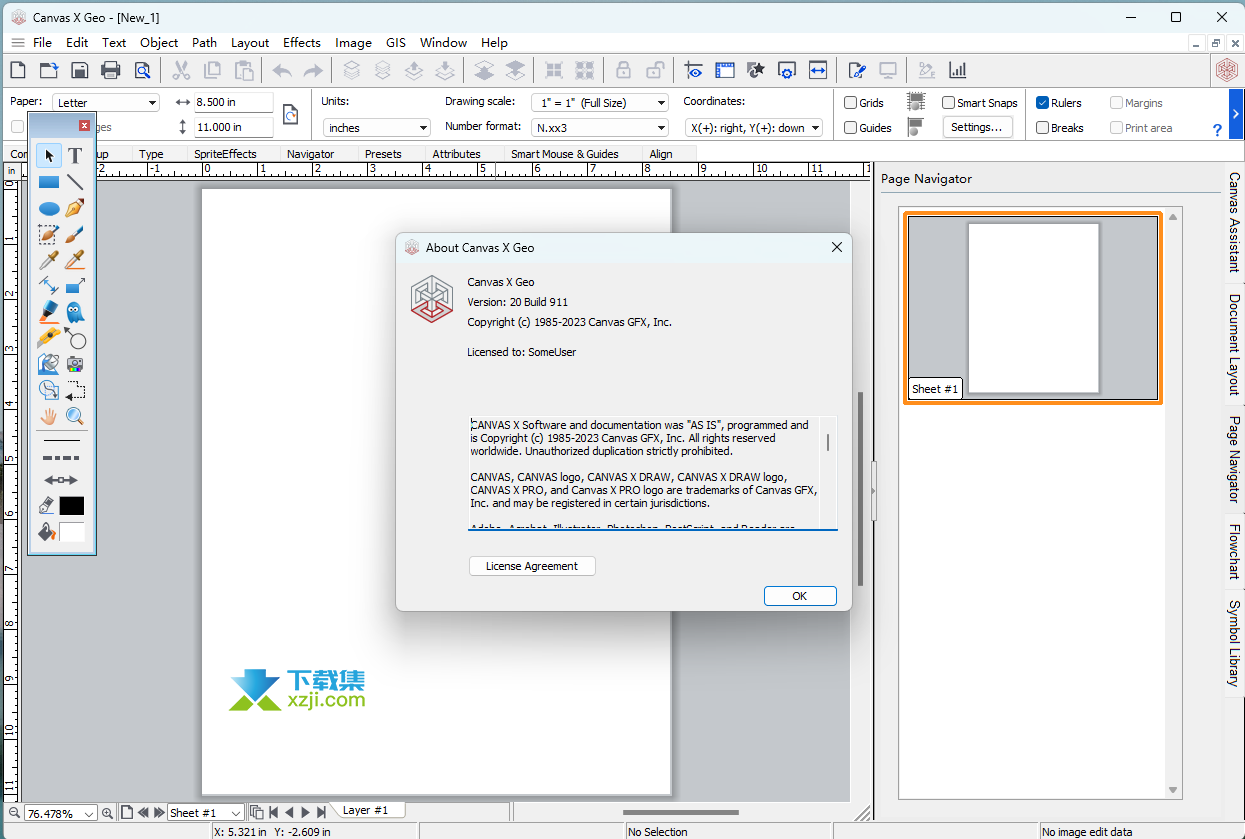Choose the Rectangle tool
1245x839 pixels.
coord(49,182)
